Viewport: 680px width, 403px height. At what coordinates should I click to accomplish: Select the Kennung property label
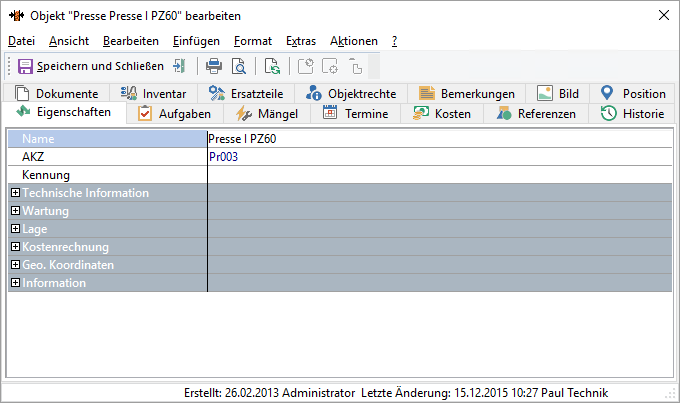click(108, 175)
